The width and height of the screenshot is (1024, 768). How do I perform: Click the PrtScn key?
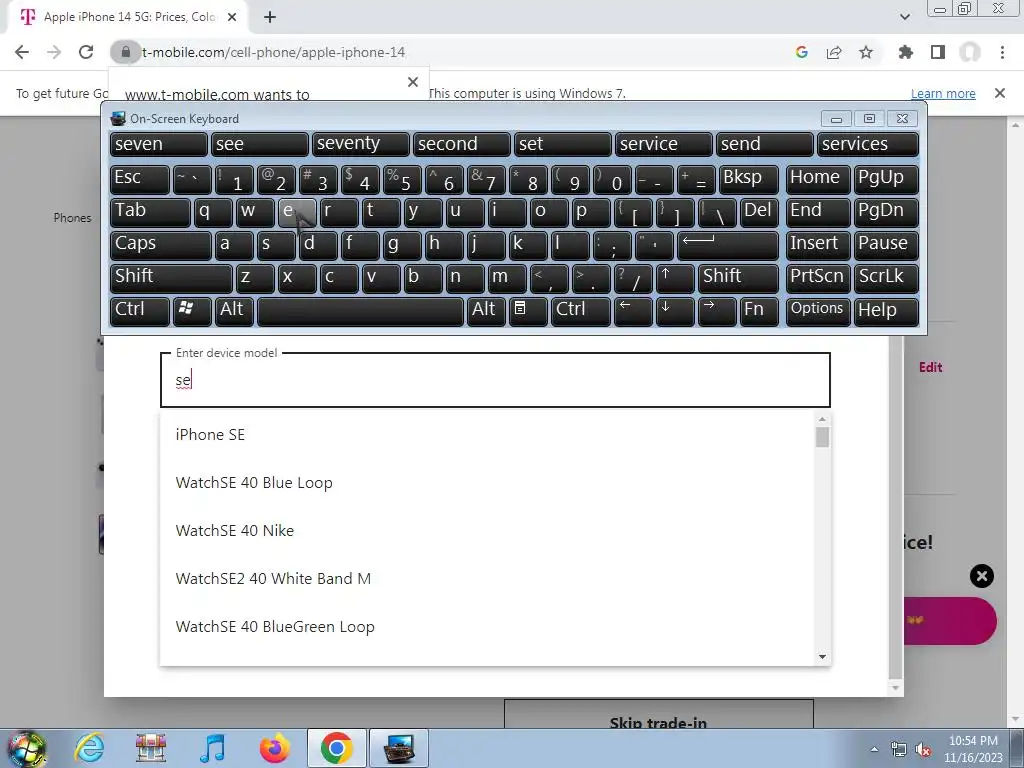[818, 278]
